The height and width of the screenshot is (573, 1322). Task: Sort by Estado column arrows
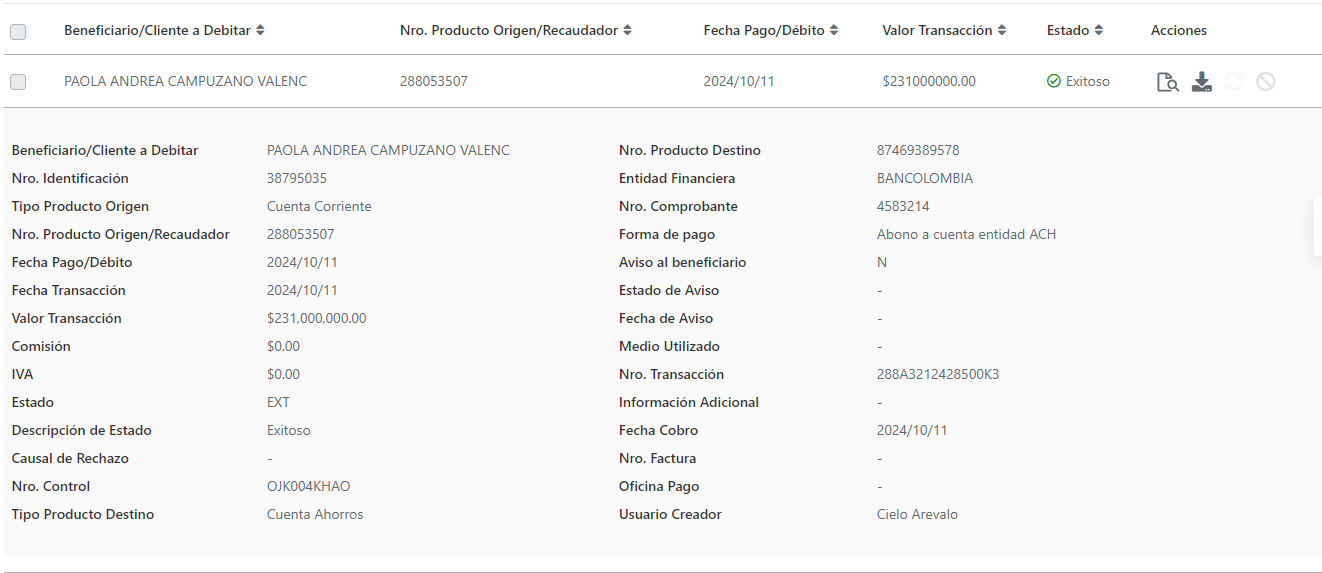coord(1098,31)
